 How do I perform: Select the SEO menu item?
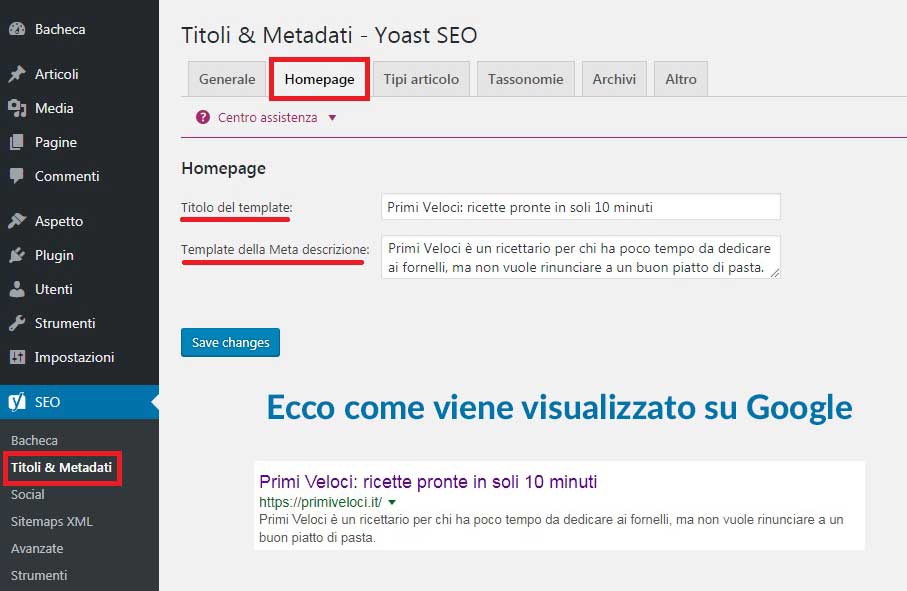pos(79,402)
